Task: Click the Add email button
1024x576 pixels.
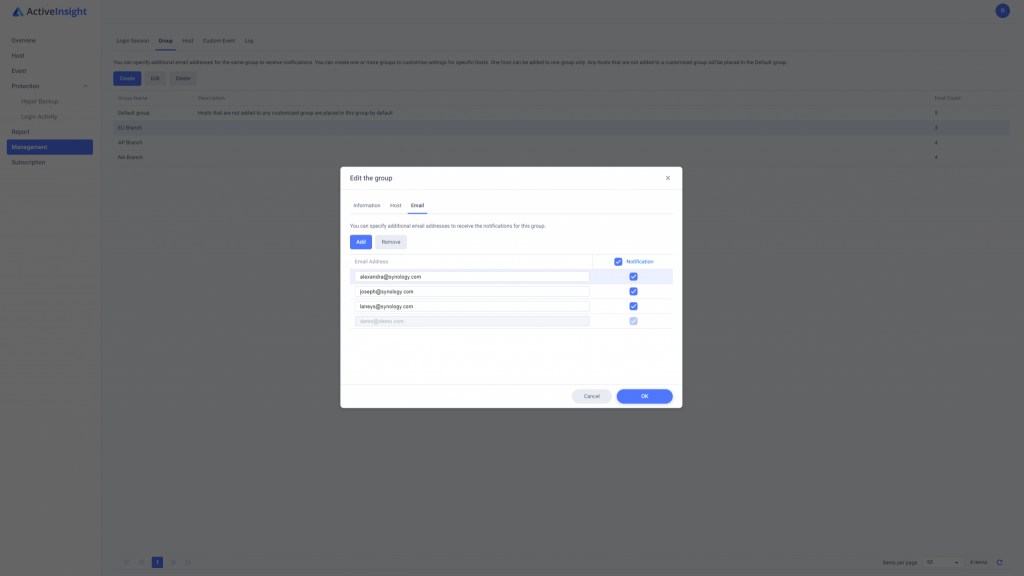Action: (x=360, y=242)
